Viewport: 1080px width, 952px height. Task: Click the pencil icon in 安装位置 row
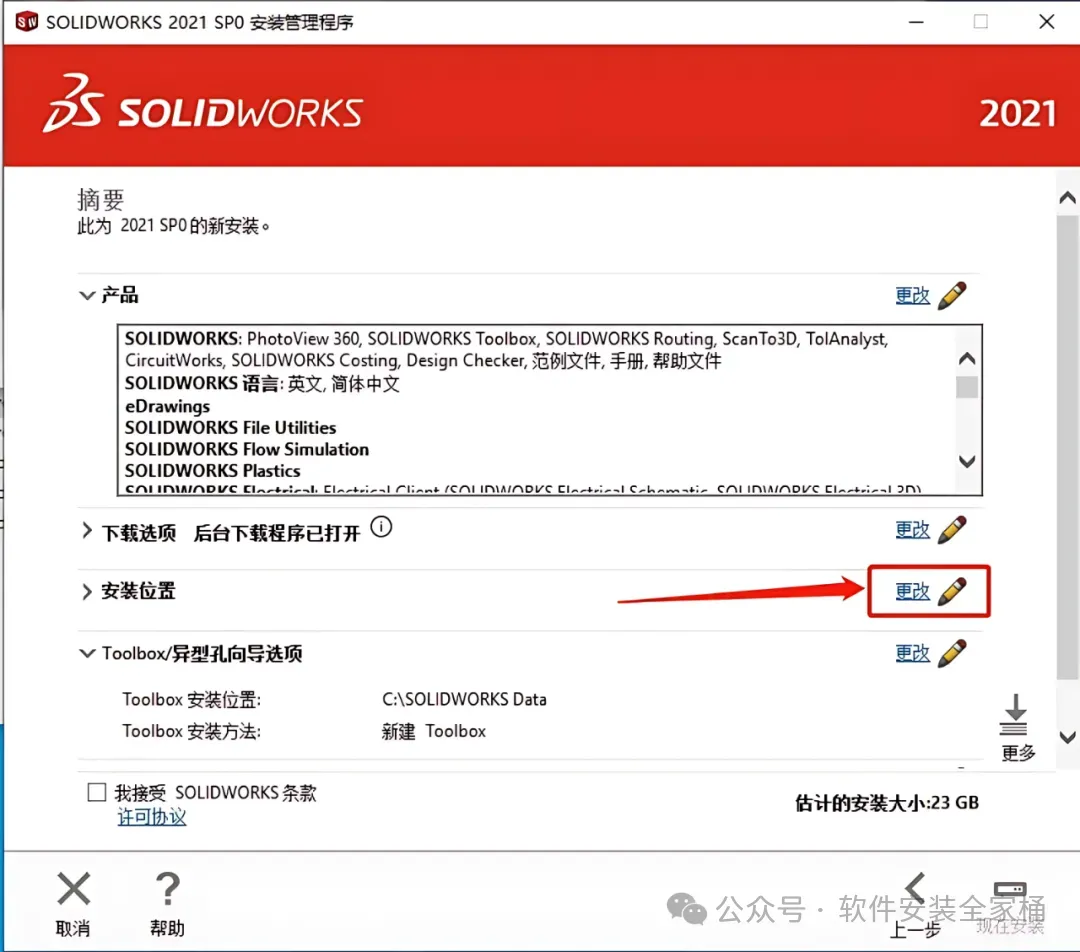(952, 591)
